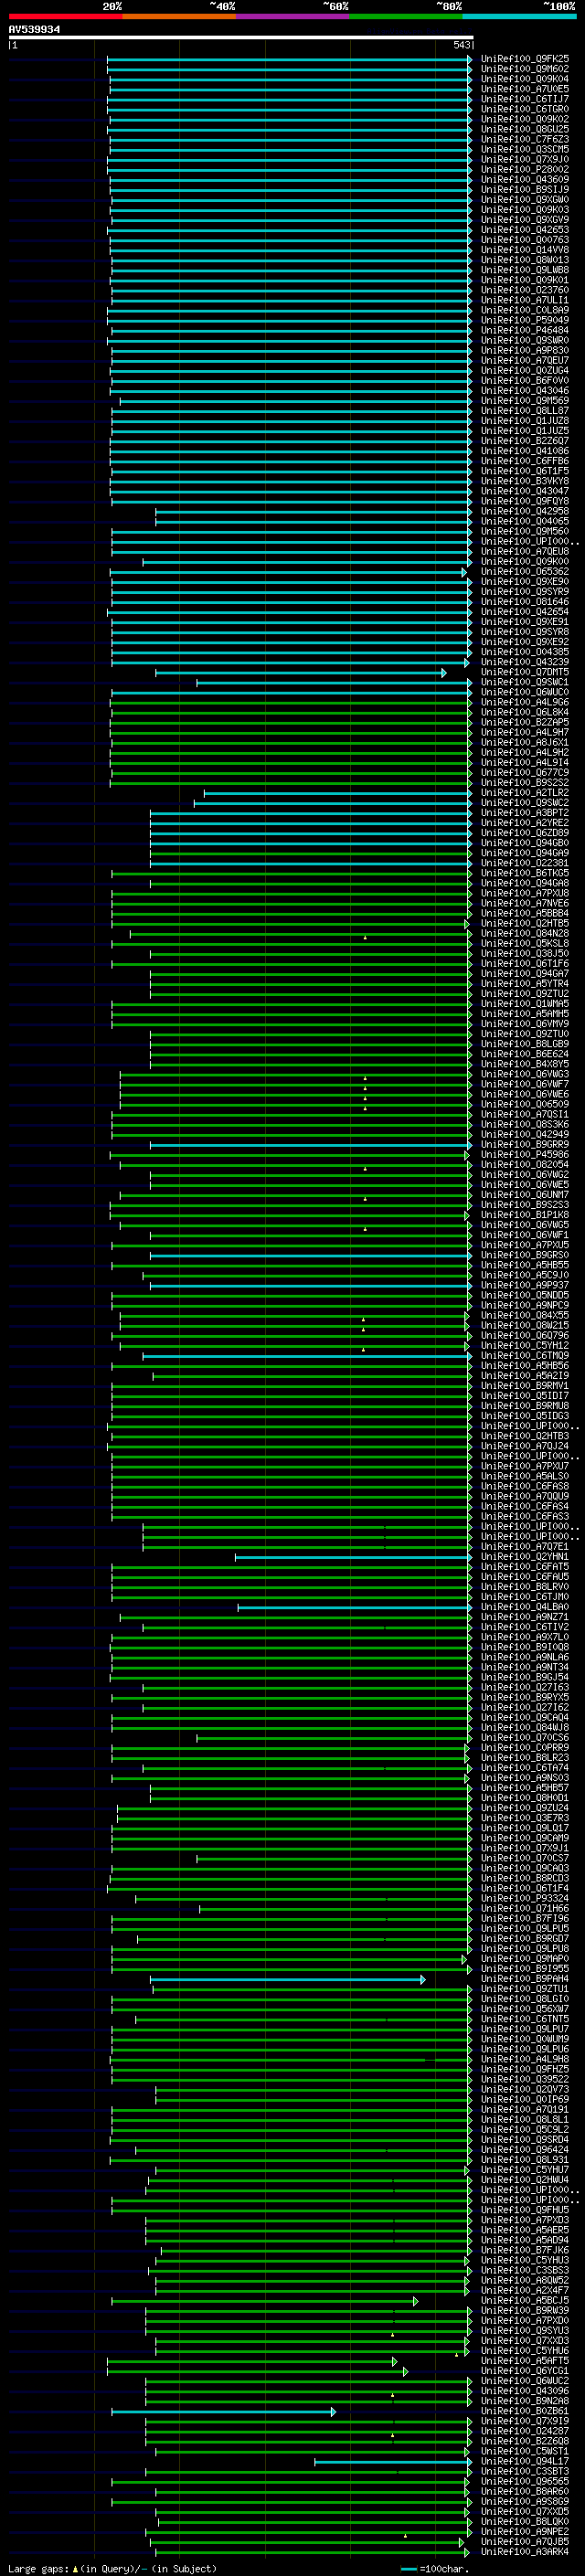Select the UniRef100_Q70CS6 label
585x2576 pixels.
[x=525, y=1739]
